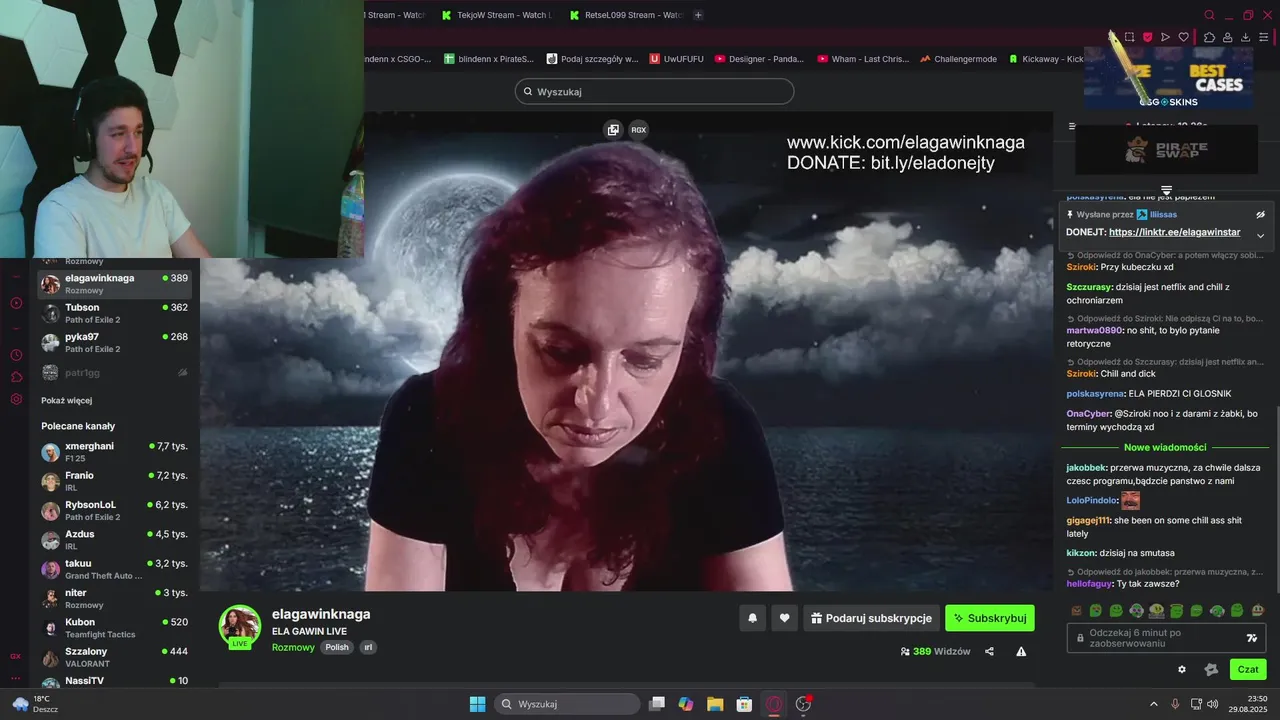This screenshot has height=720, width=1280.
Task: Expand the pinned message chevron
Action: coord(1260,236)
